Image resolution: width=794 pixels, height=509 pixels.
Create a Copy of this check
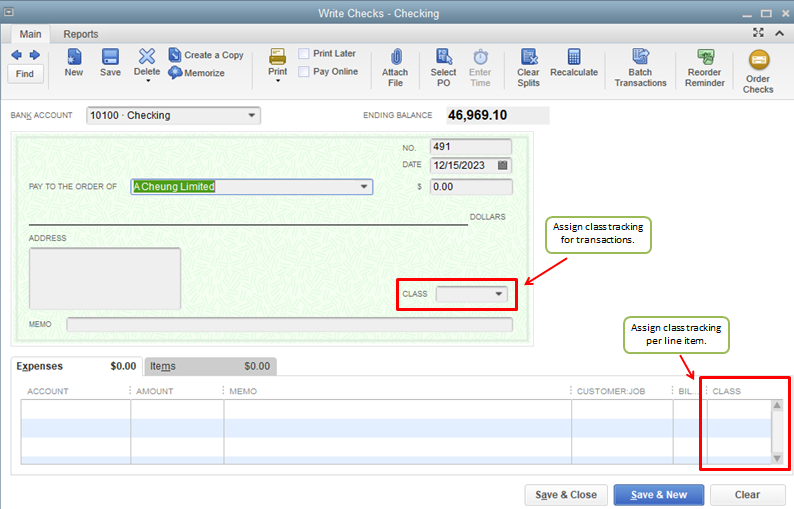pos(206,55)
